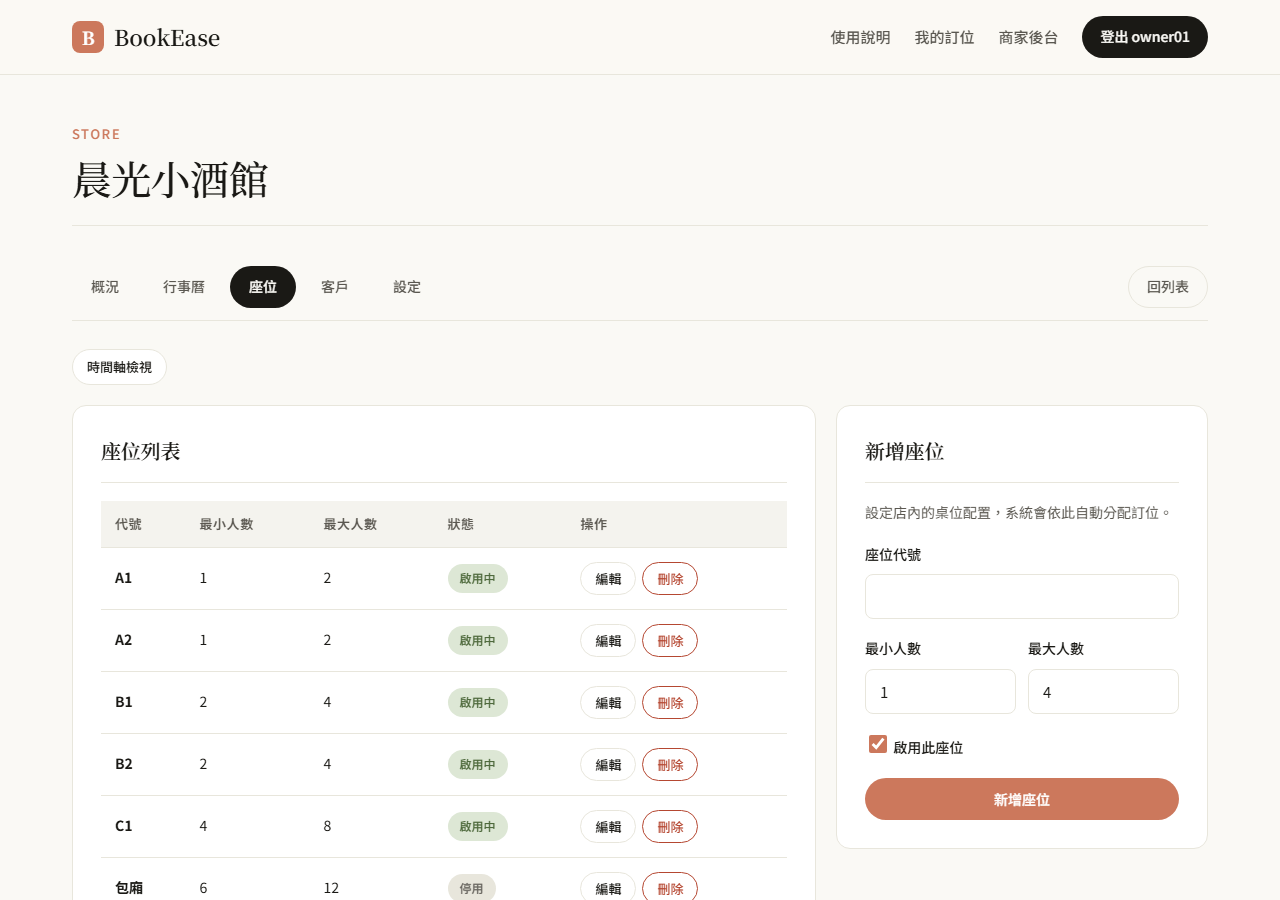Open the 客戶 tab
Viewport: 1280px width, 900px height.
tap(335, 287)
